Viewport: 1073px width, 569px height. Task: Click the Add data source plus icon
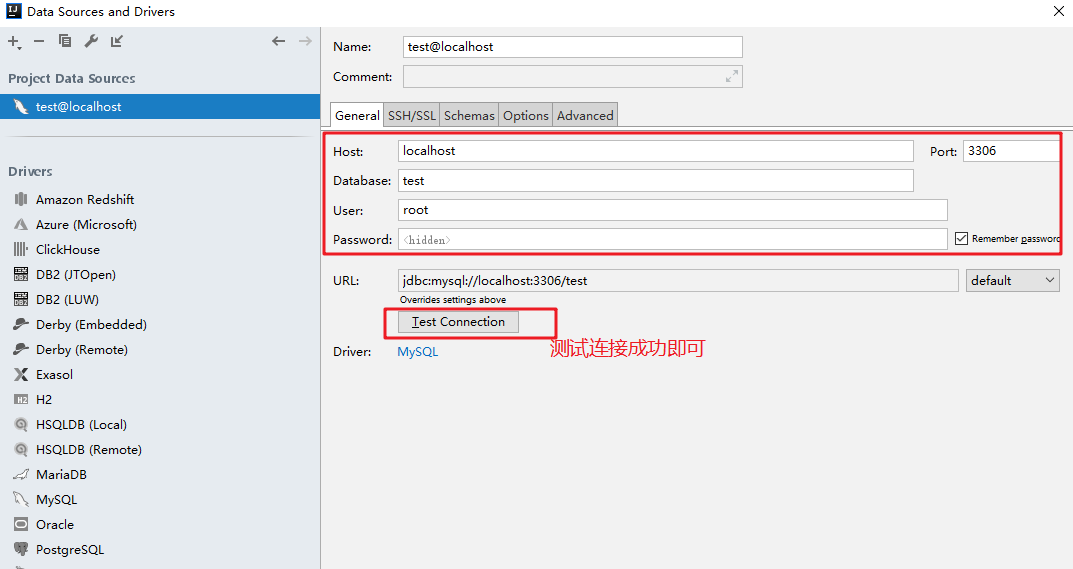click(13, 41)
